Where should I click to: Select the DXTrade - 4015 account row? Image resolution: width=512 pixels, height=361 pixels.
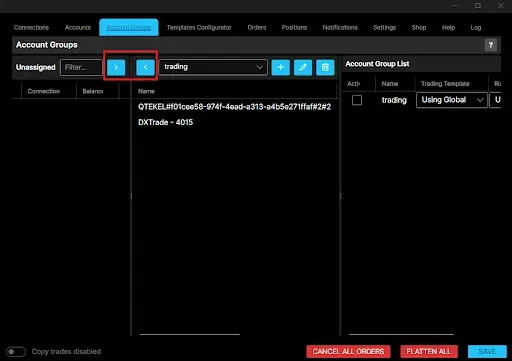coord(235,122)
